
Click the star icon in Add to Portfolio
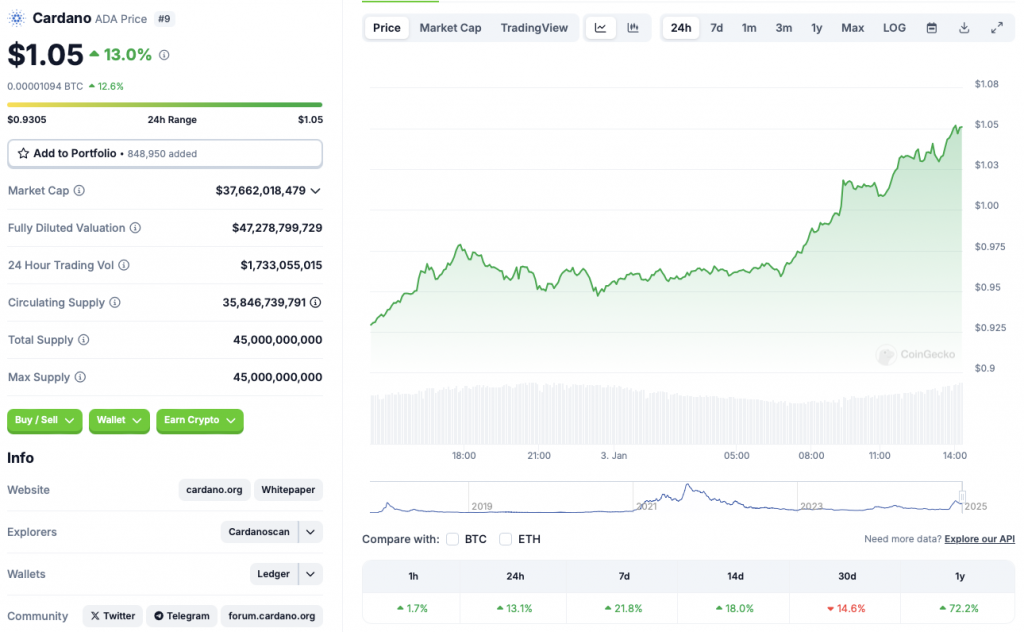point(24,153)
